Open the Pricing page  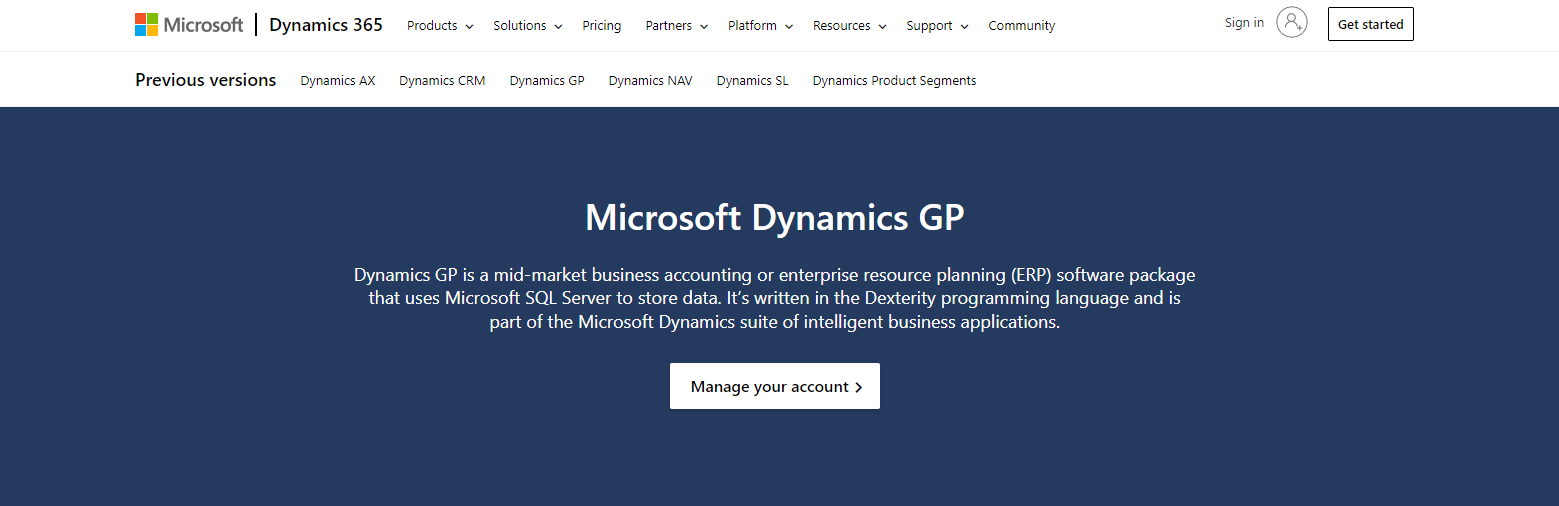click(602, 26)
